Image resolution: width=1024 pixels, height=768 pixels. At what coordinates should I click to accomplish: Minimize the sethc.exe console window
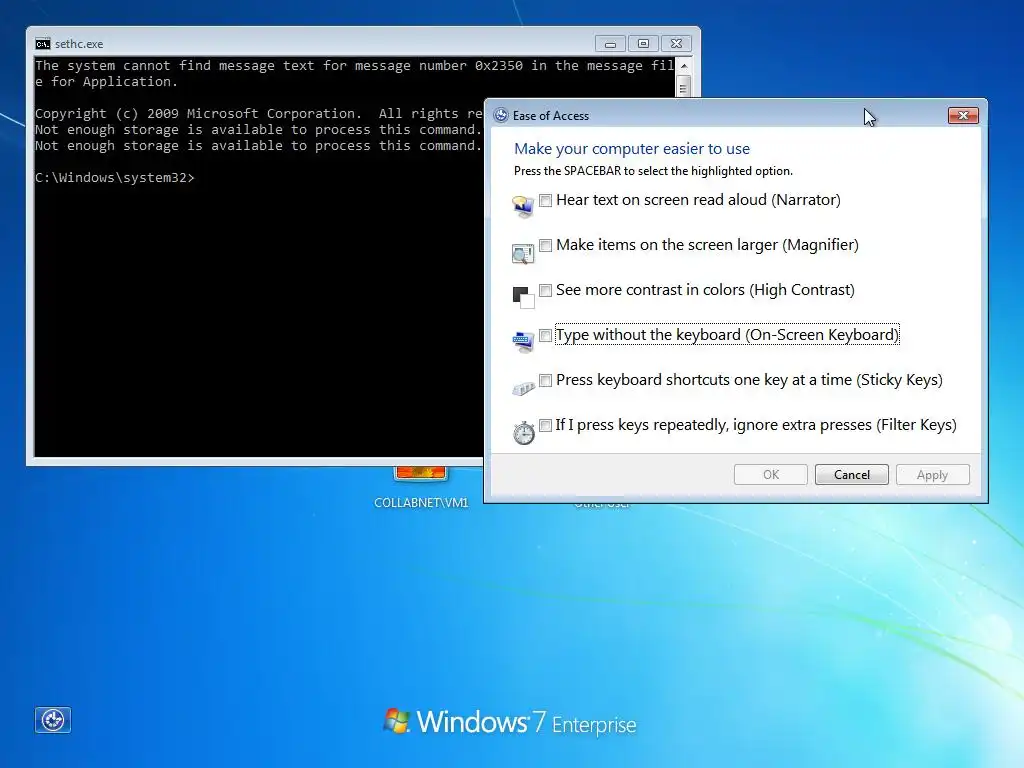click(x=611, y=44)
